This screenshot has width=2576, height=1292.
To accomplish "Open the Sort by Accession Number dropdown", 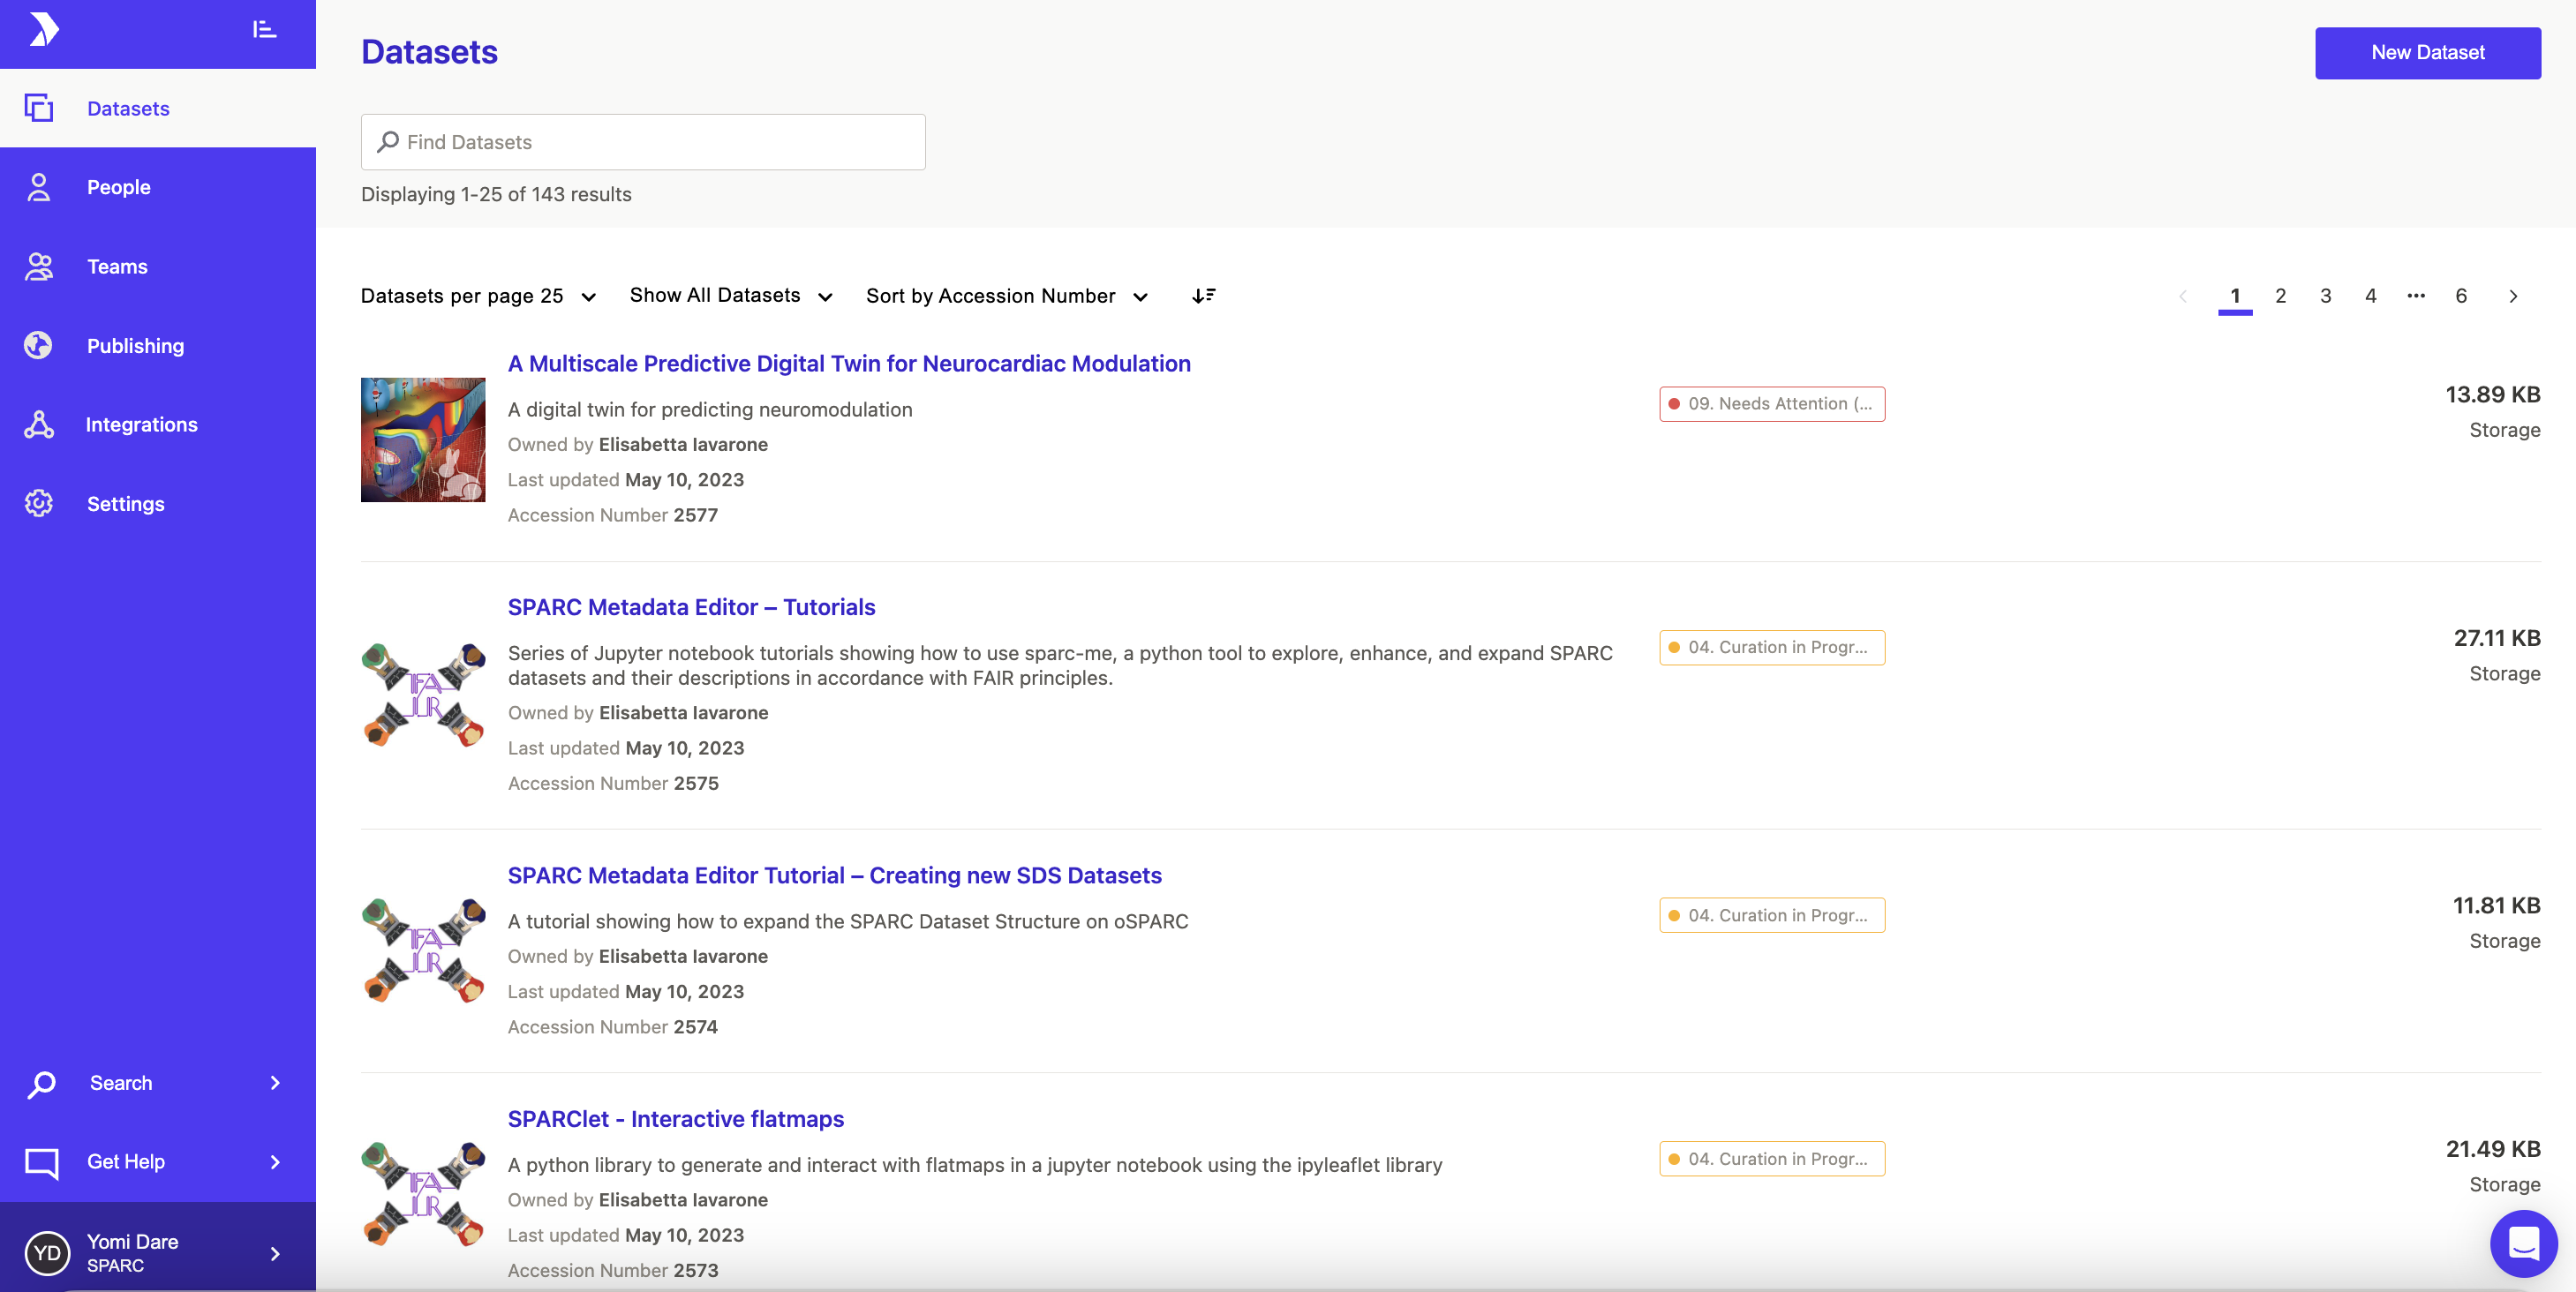I will tap(1006, 296).
